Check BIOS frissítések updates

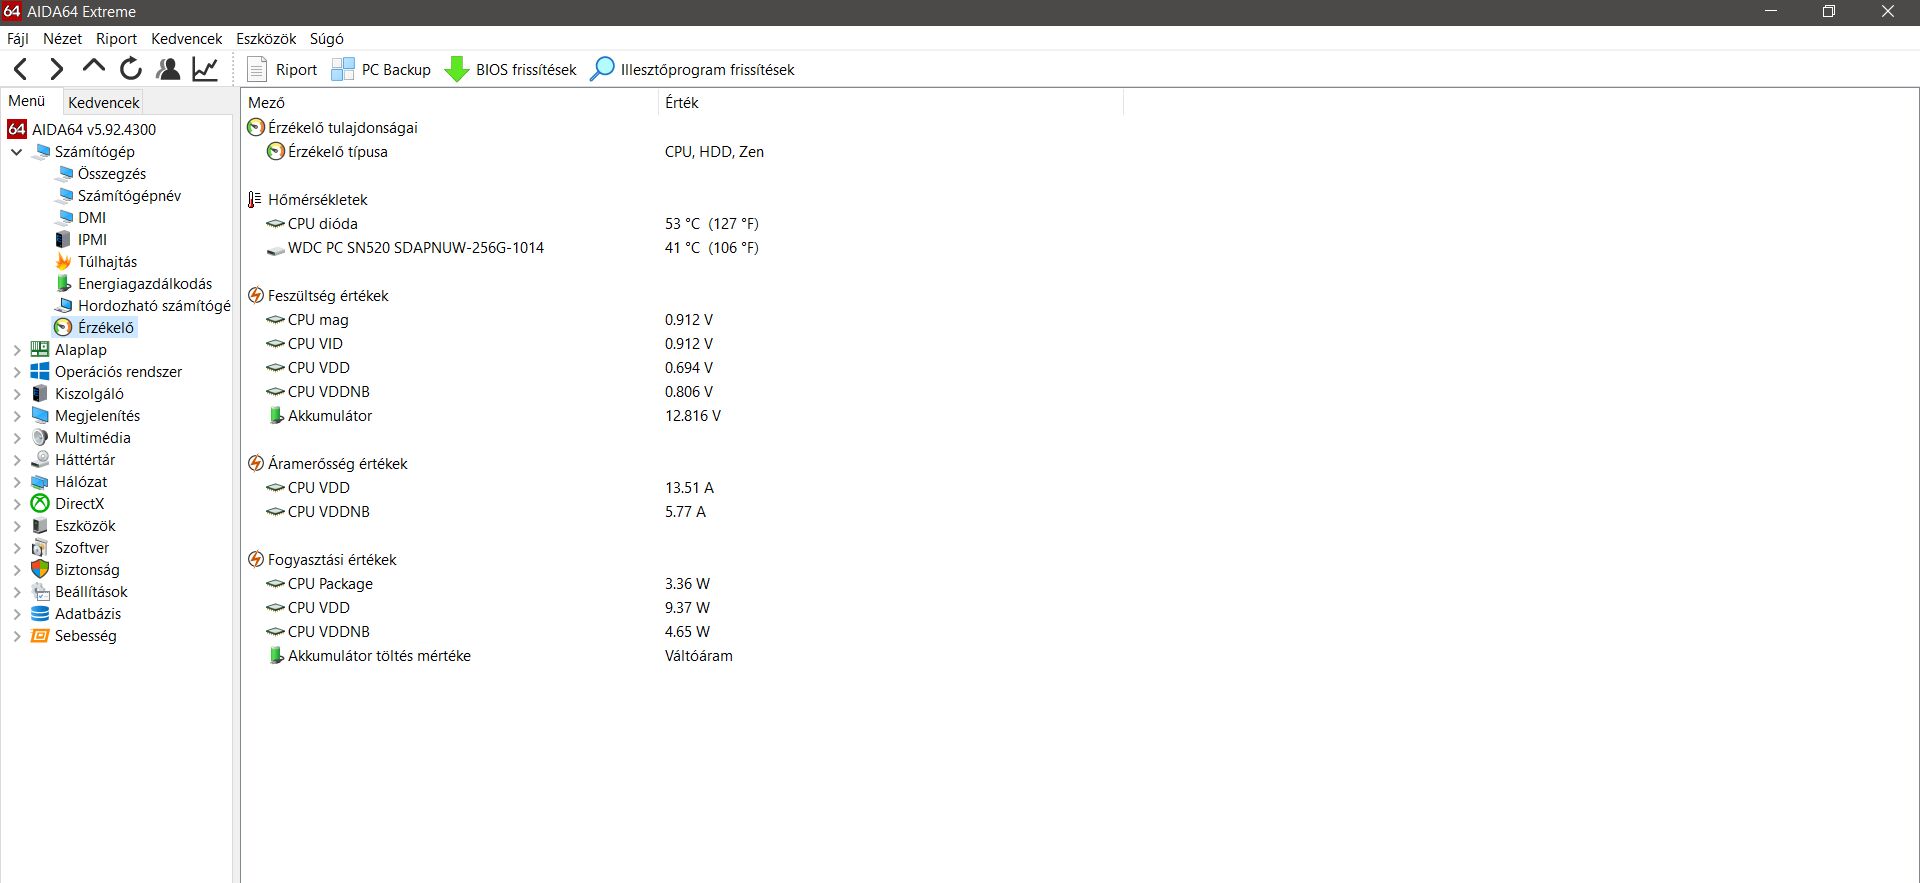[511, 69]
